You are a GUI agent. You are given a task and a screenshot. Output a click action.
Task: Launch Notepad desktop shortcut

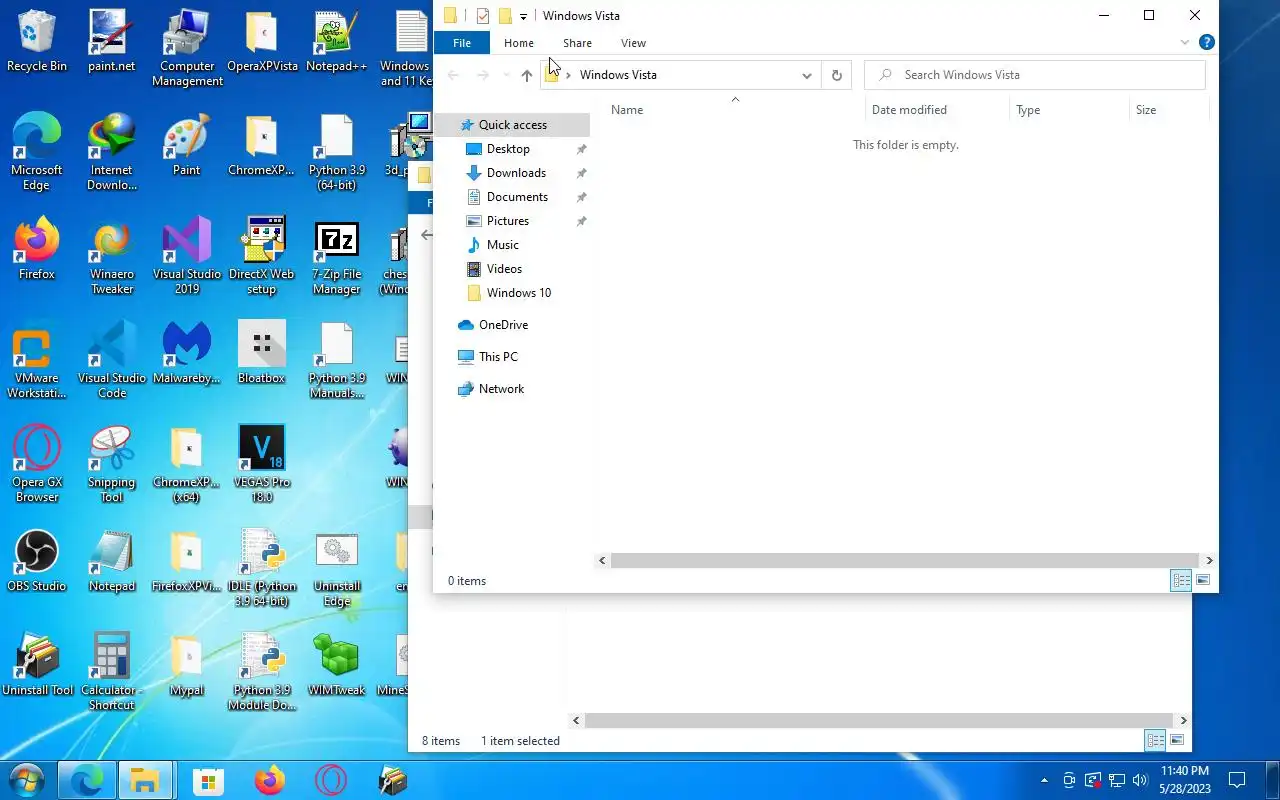coord(111,562)
